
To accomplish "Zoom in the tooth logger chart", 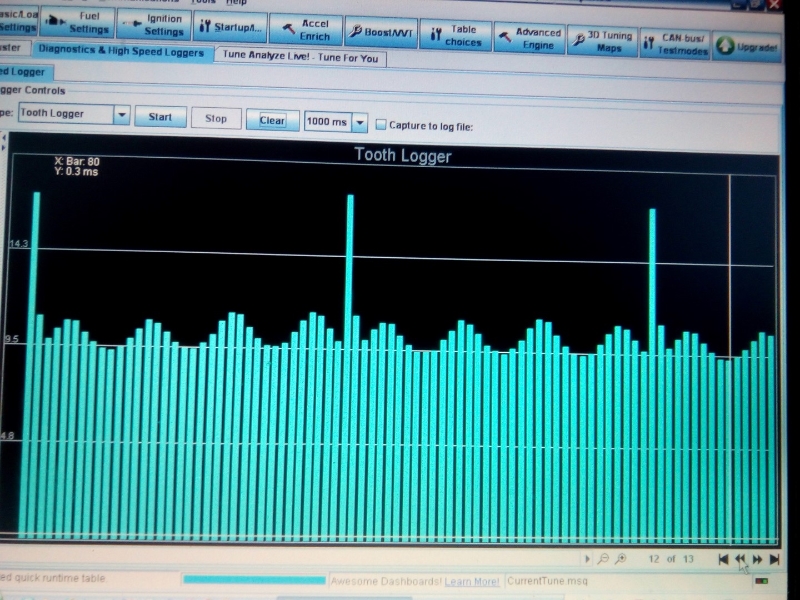I will [x=621, y=559].
